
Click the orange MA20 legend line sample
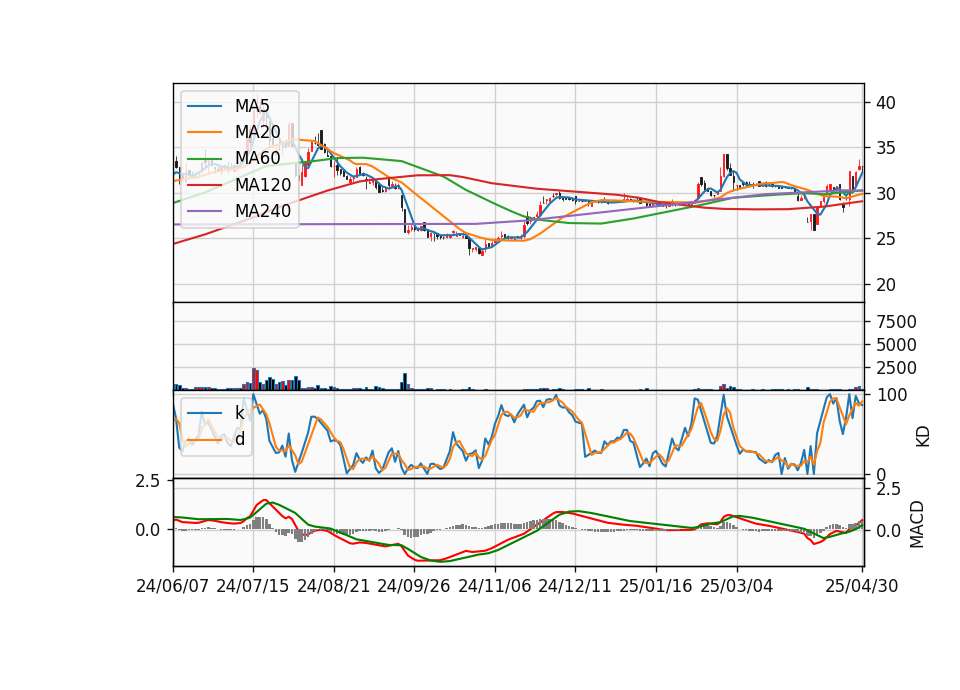[204, 132]
